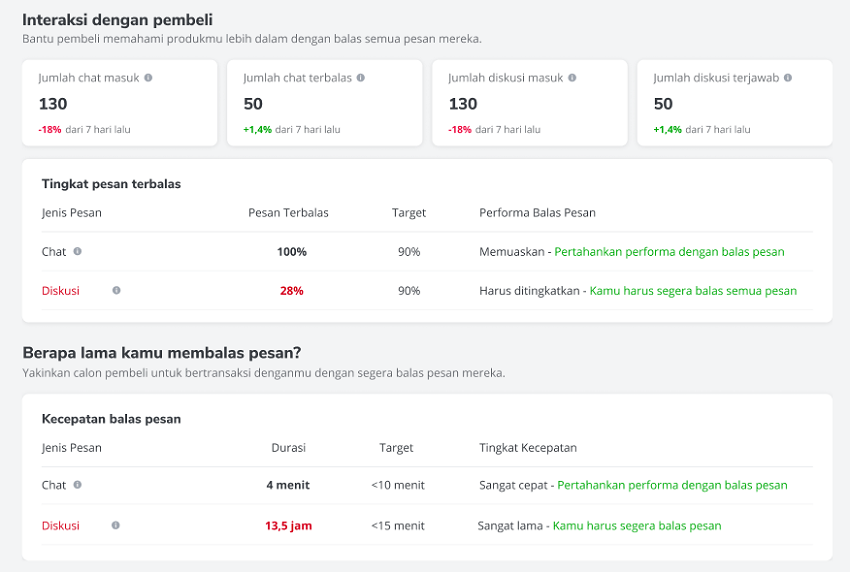Viewport: 850px width, 572px height.
Task: Open Diskusi info icon in Tingkat pesan terbalas
Action: coord(116,290)
